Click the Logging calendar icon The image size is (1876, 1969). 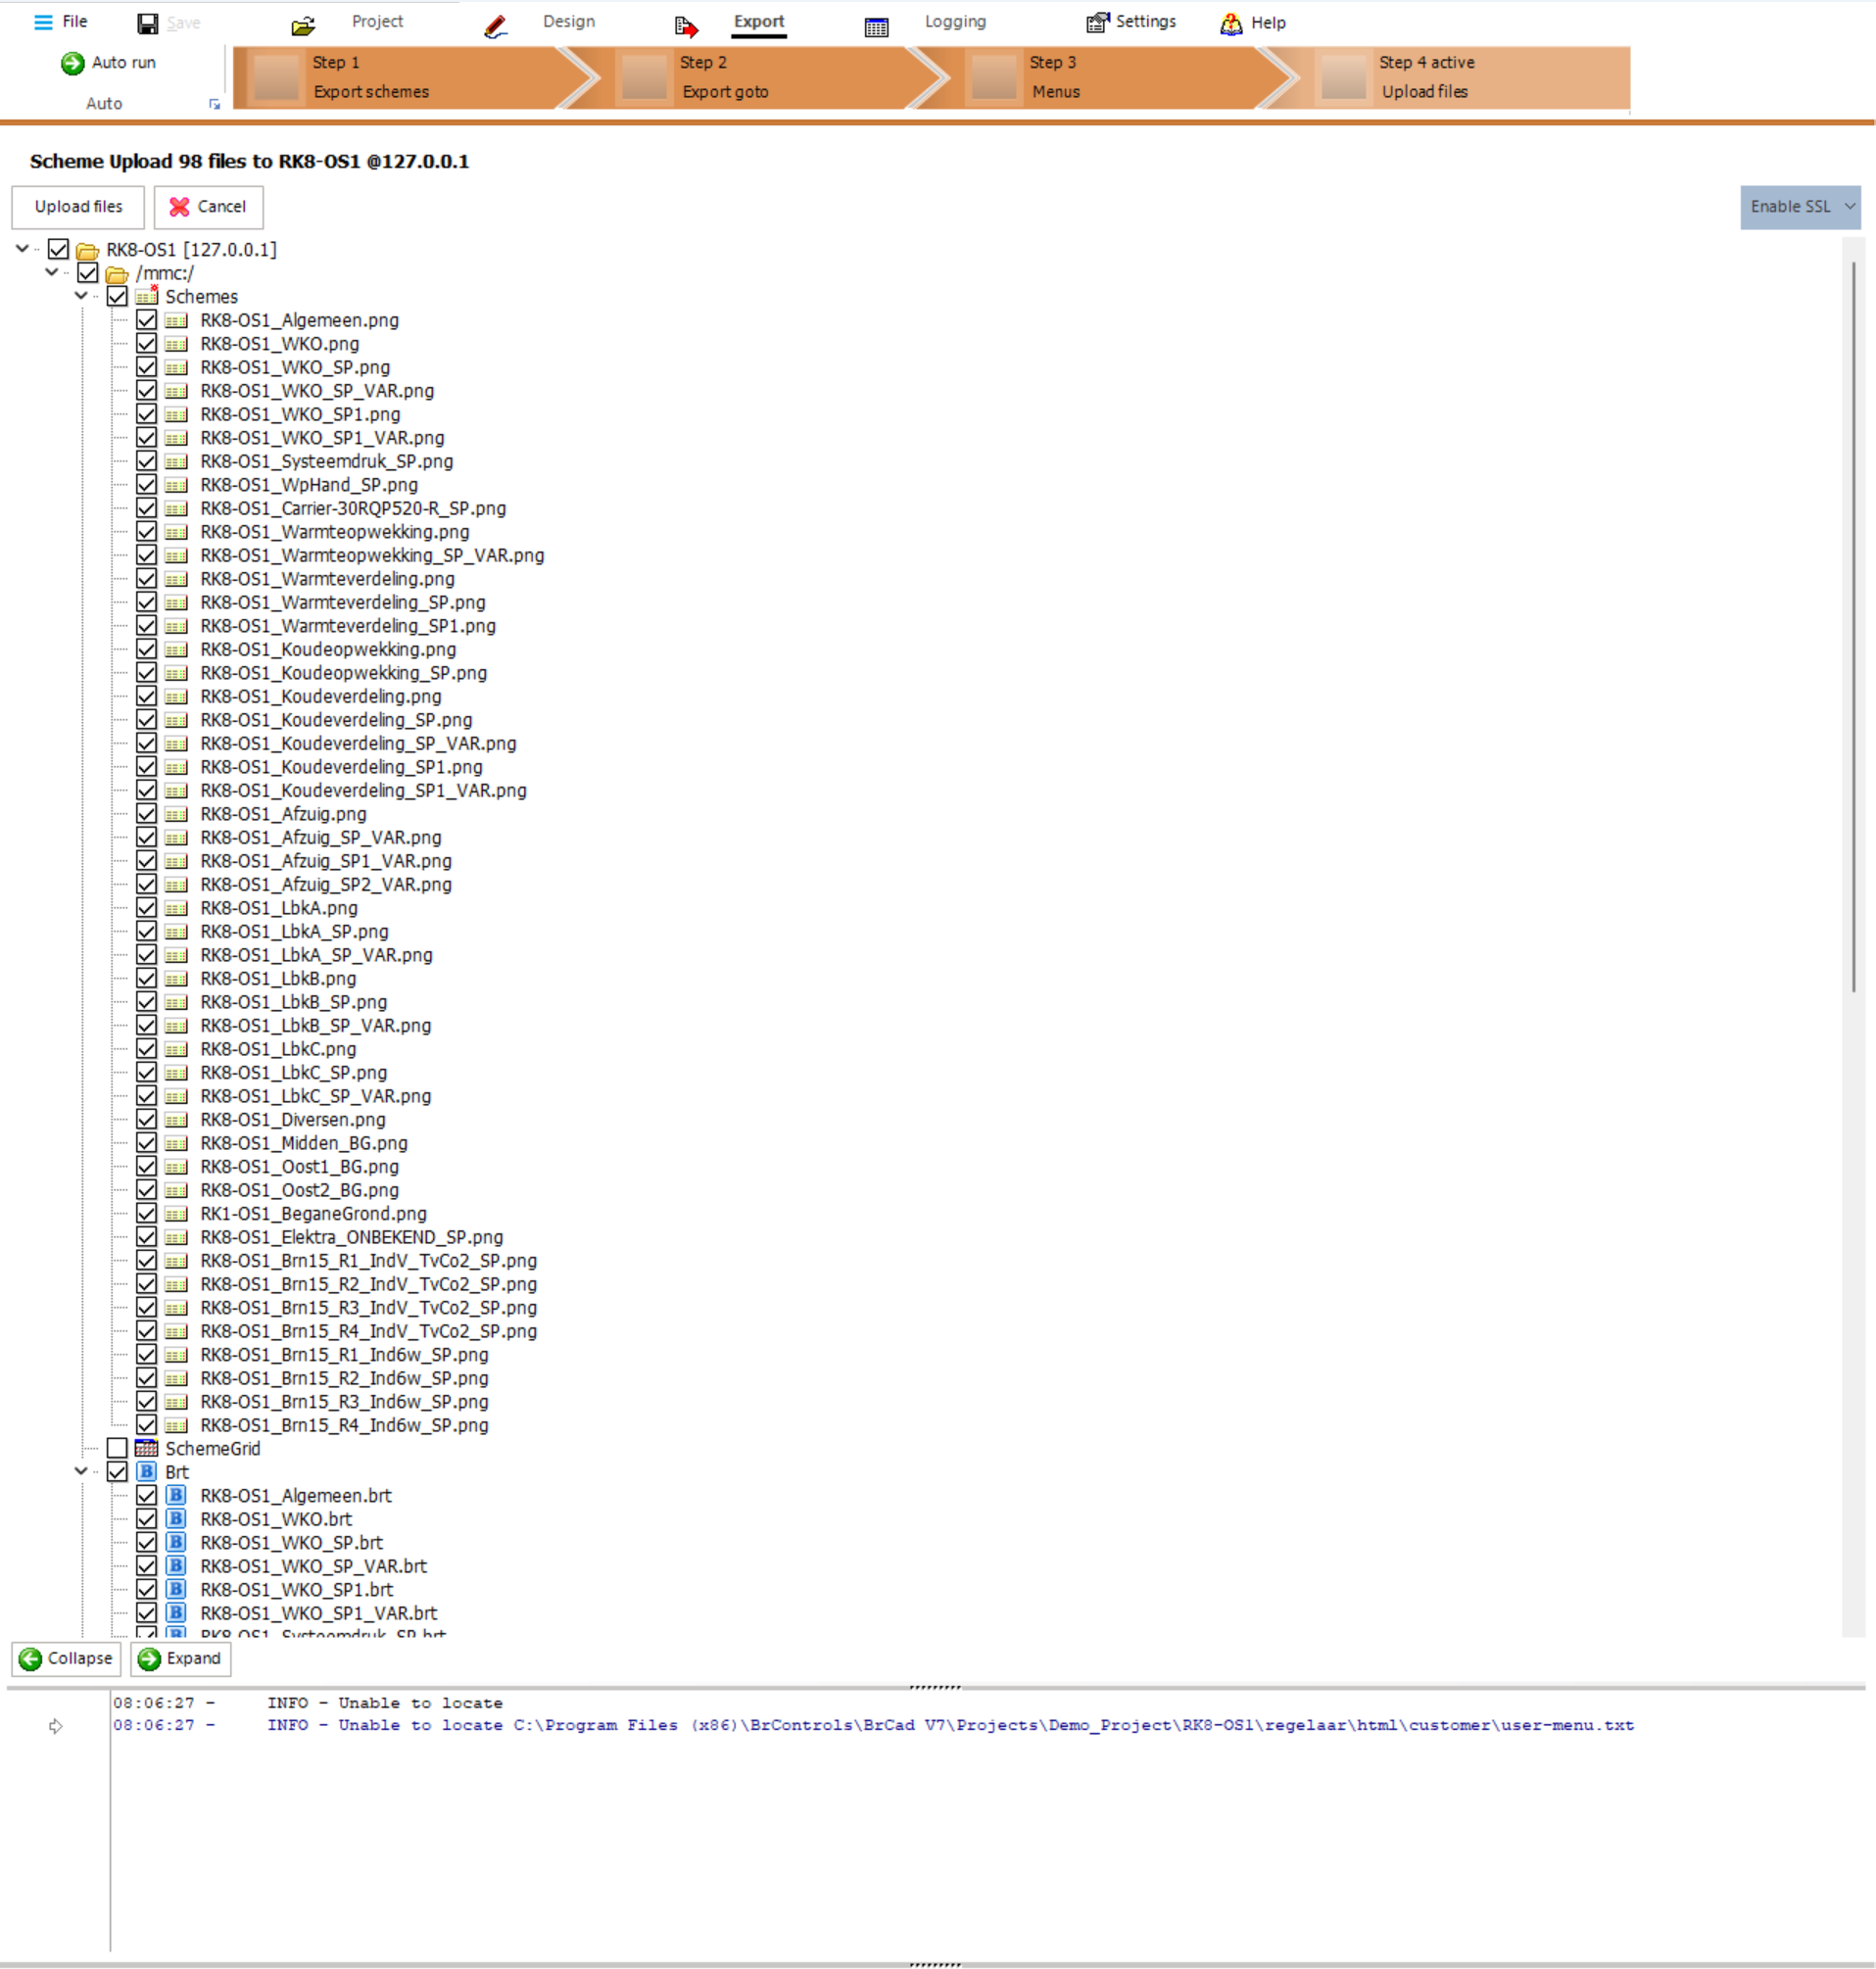pos(876,27)
